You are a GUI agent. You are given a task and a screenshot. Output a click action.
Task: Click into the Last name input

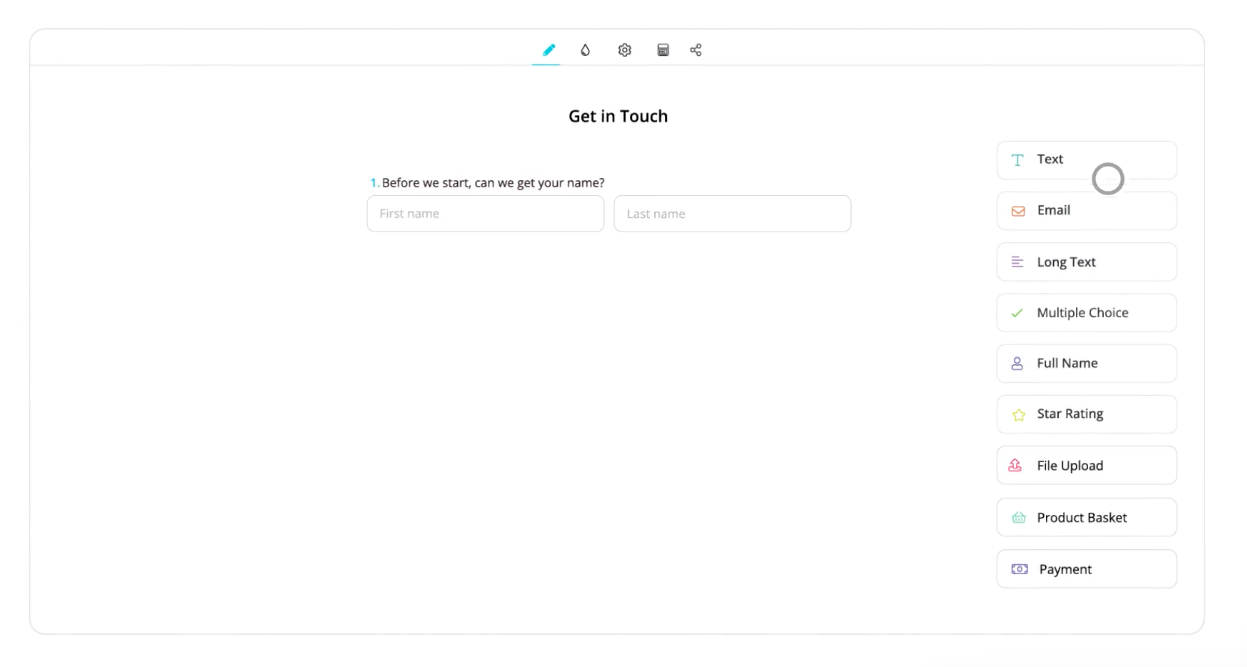point(732,214)
